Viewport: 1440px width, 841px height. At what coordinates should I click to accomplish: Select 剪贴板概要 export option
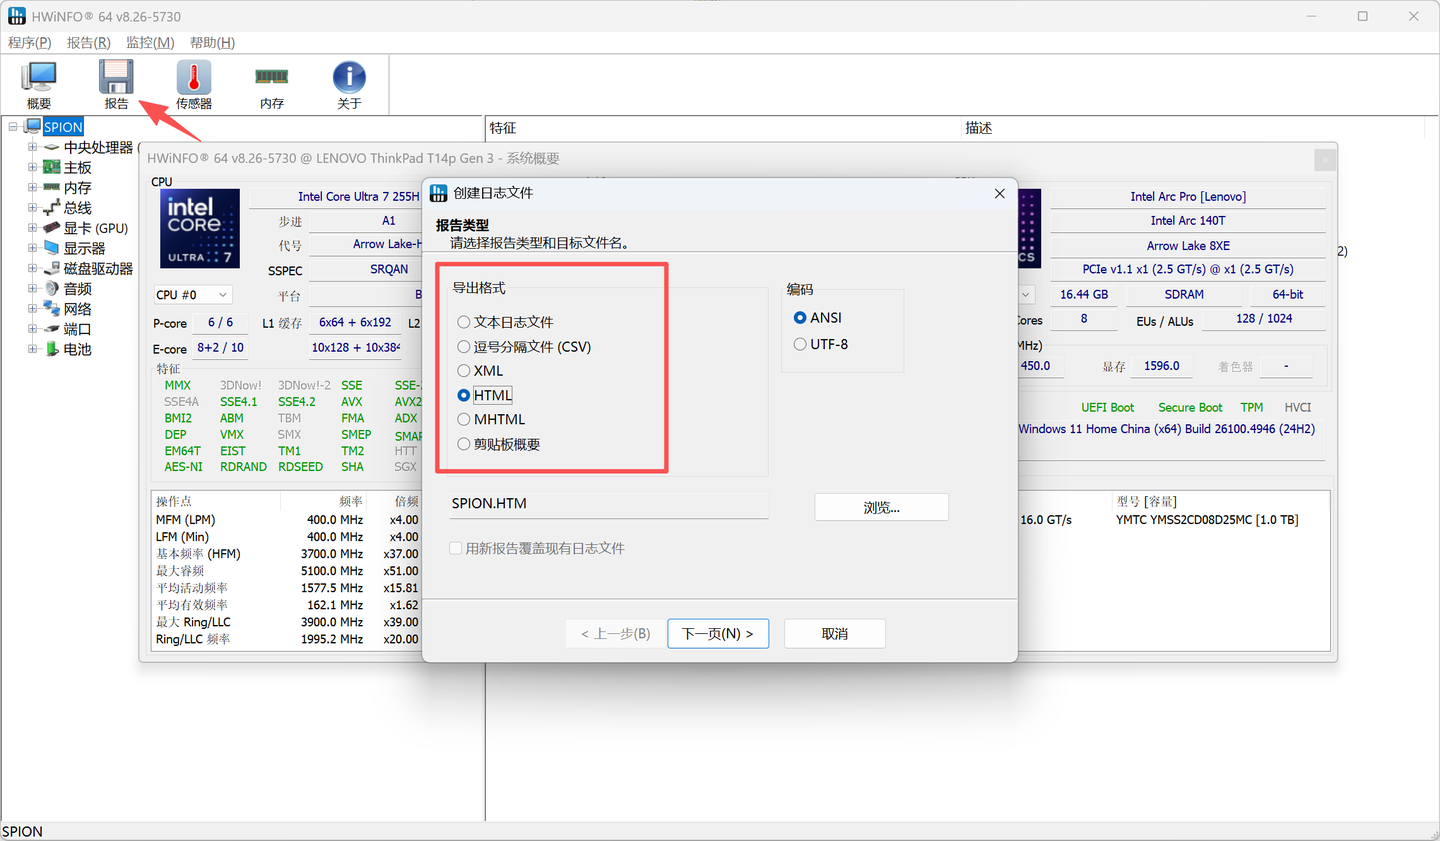pos(498,444)
